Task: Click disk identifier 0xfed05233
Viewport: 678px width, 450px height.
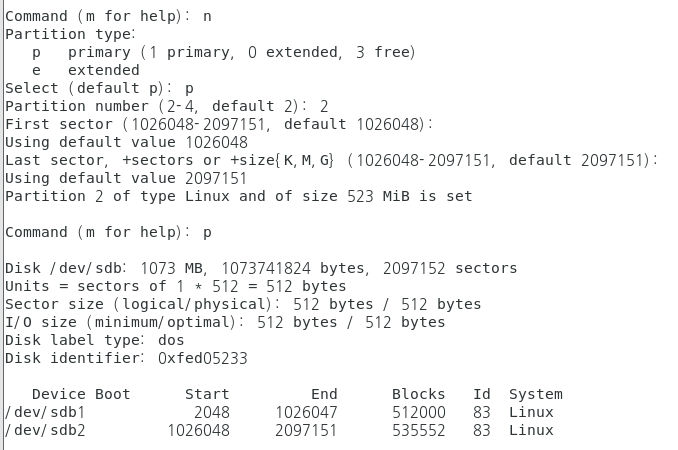Action: (x=203, y=358)
